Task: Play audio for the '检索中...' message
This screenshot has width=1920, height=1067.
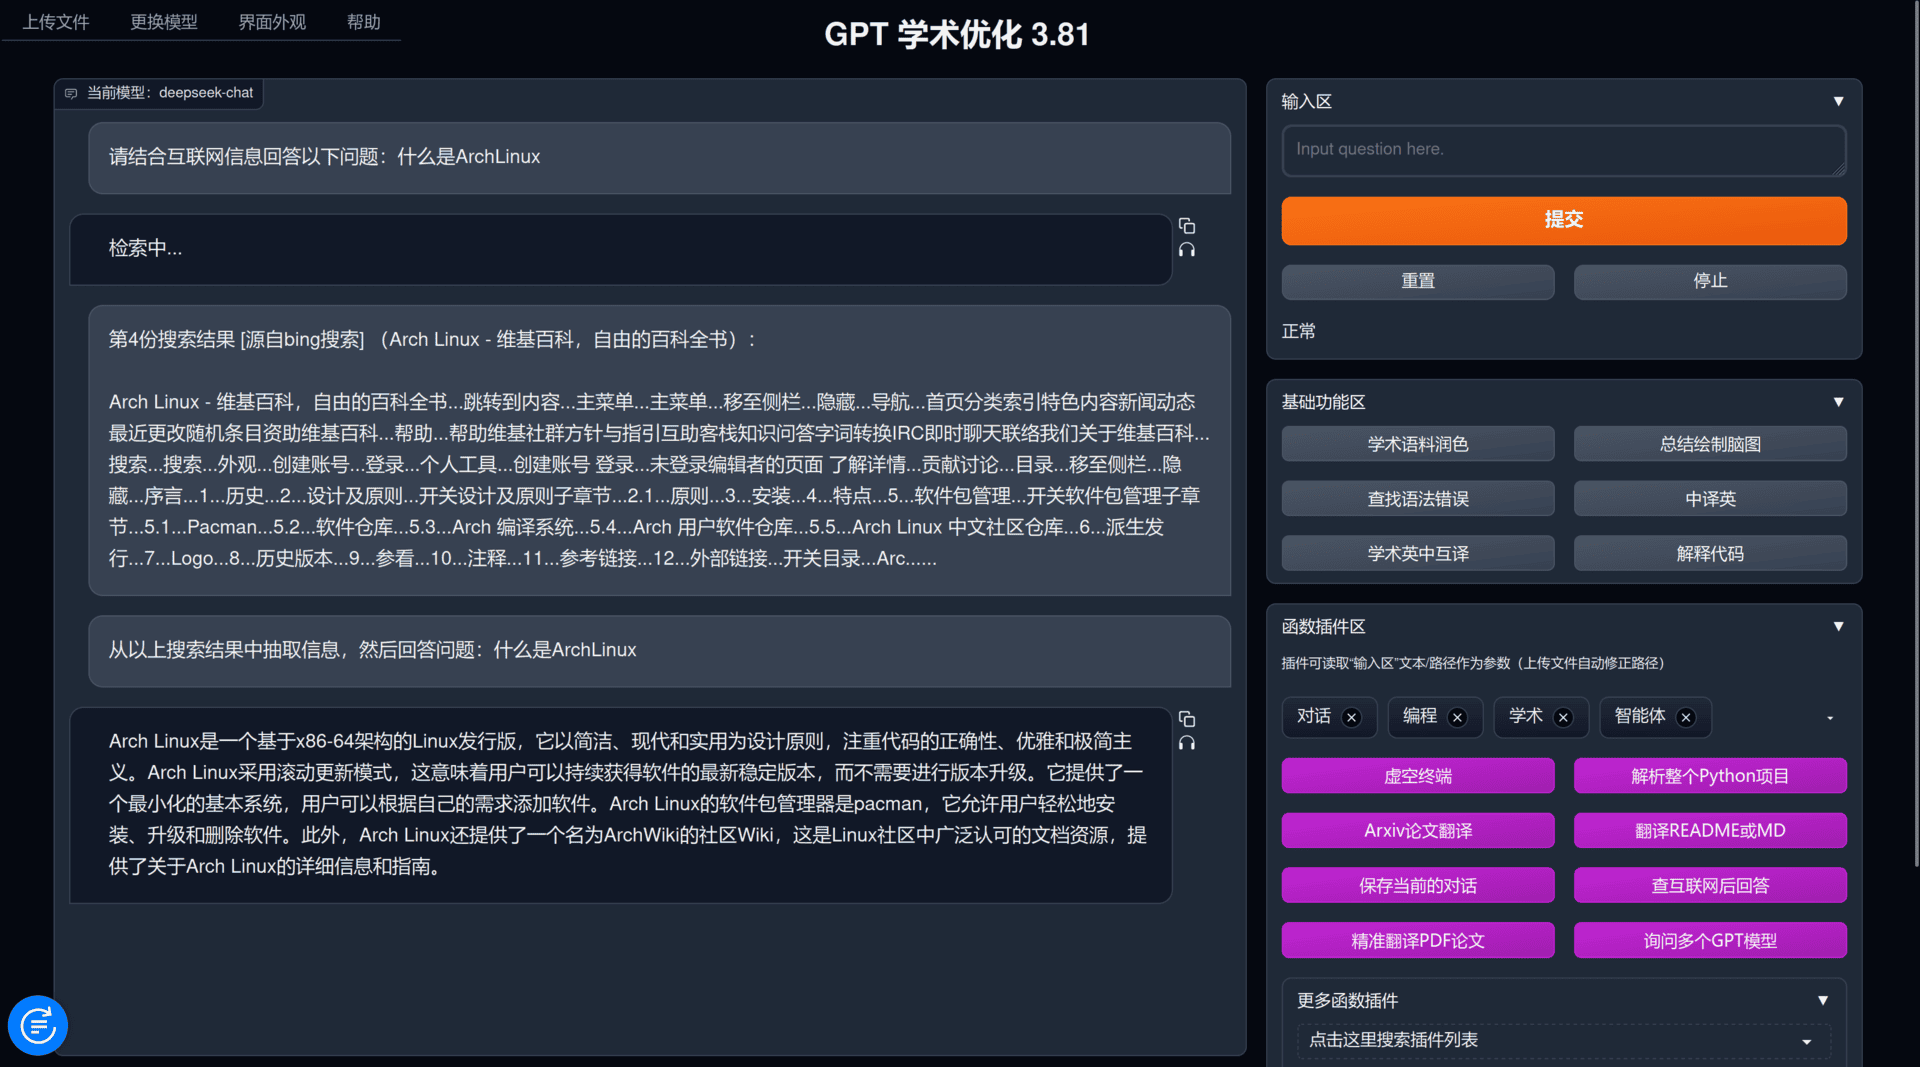Action: pos(1187,250)
